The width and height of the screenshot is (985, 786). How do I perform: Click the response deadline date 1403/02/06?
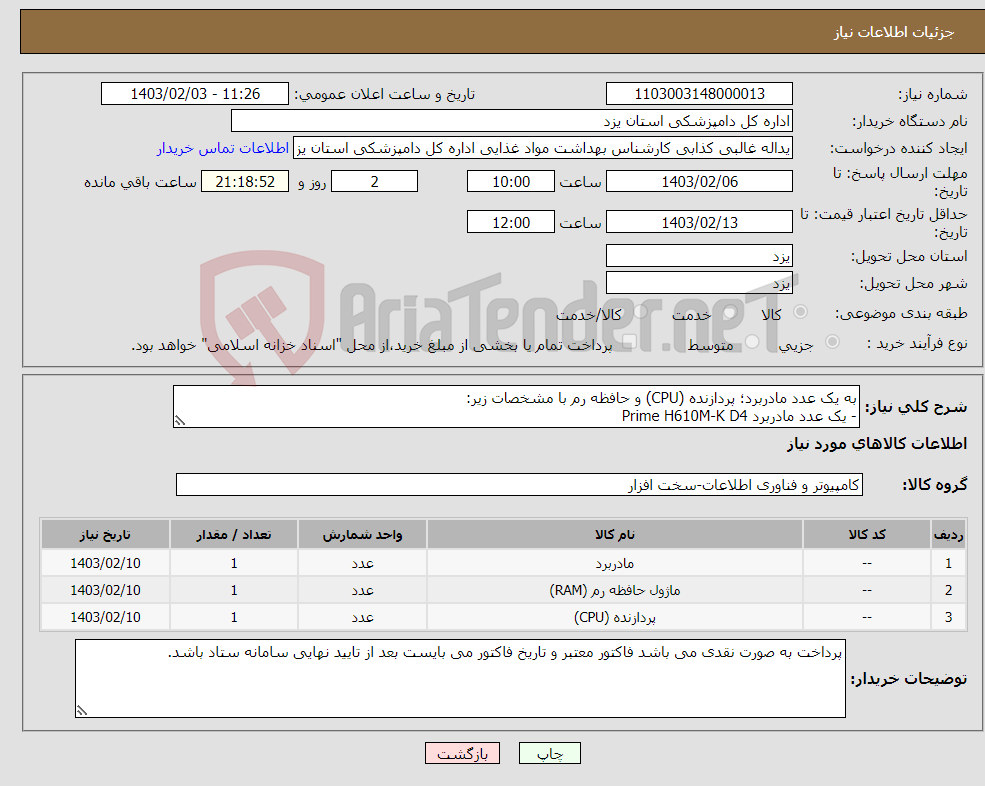[699, 182]
